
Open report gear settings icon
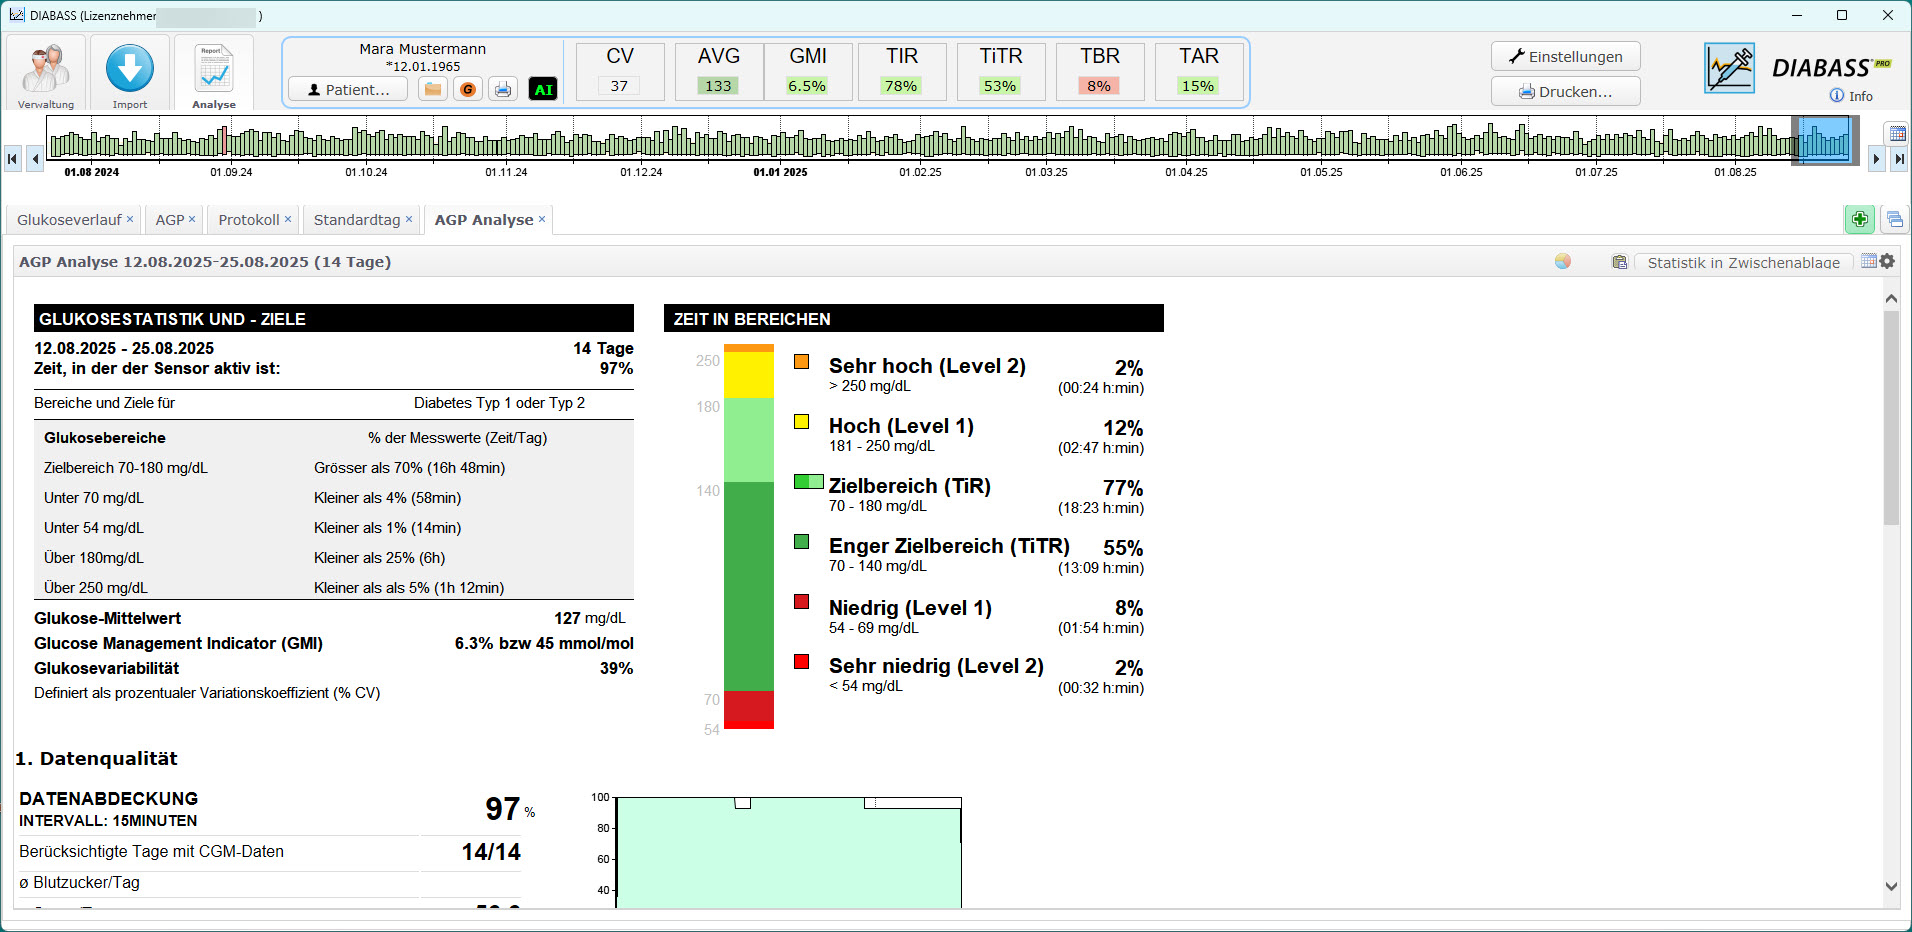(x=1887, y=261)
